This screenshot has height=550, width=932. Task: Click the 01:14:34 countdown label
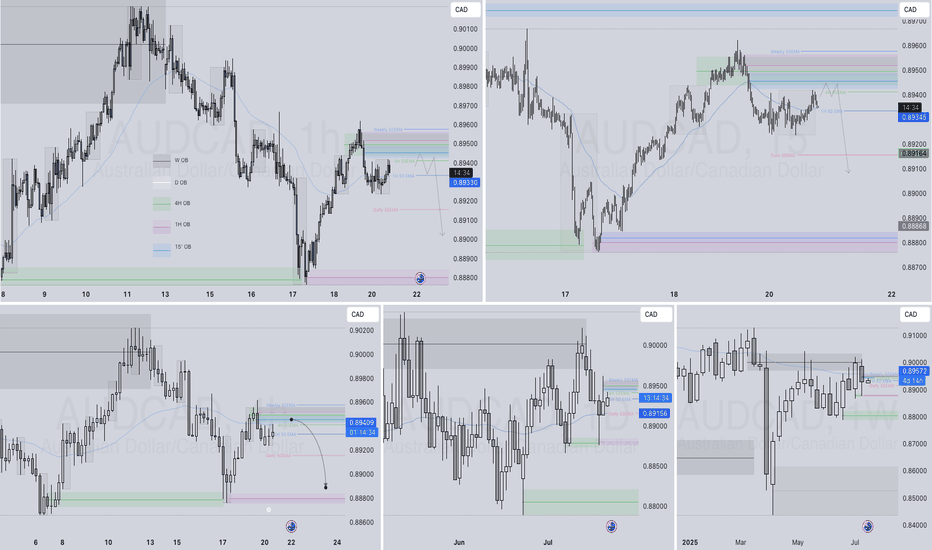click(363, 432)
